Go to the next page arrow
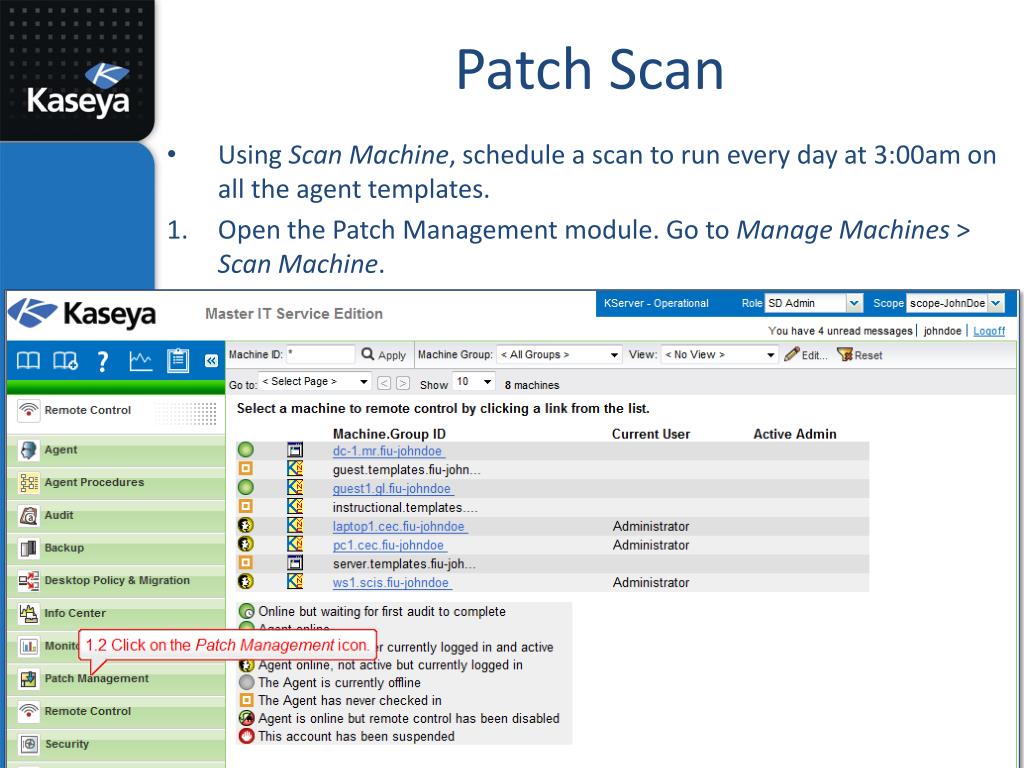The image size is (1024, 768). point(403,383)
